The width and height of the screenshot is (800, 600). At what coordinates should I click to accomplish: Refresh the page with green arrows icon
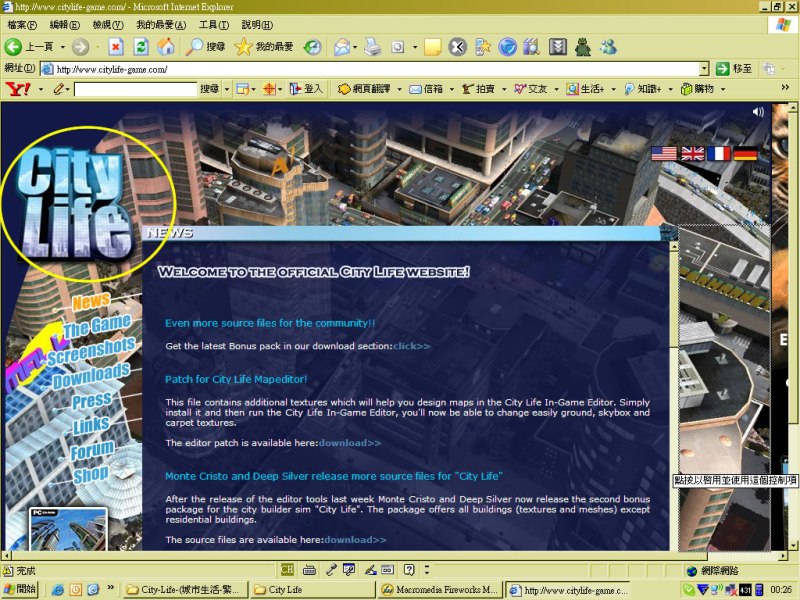tap(141, 47)
